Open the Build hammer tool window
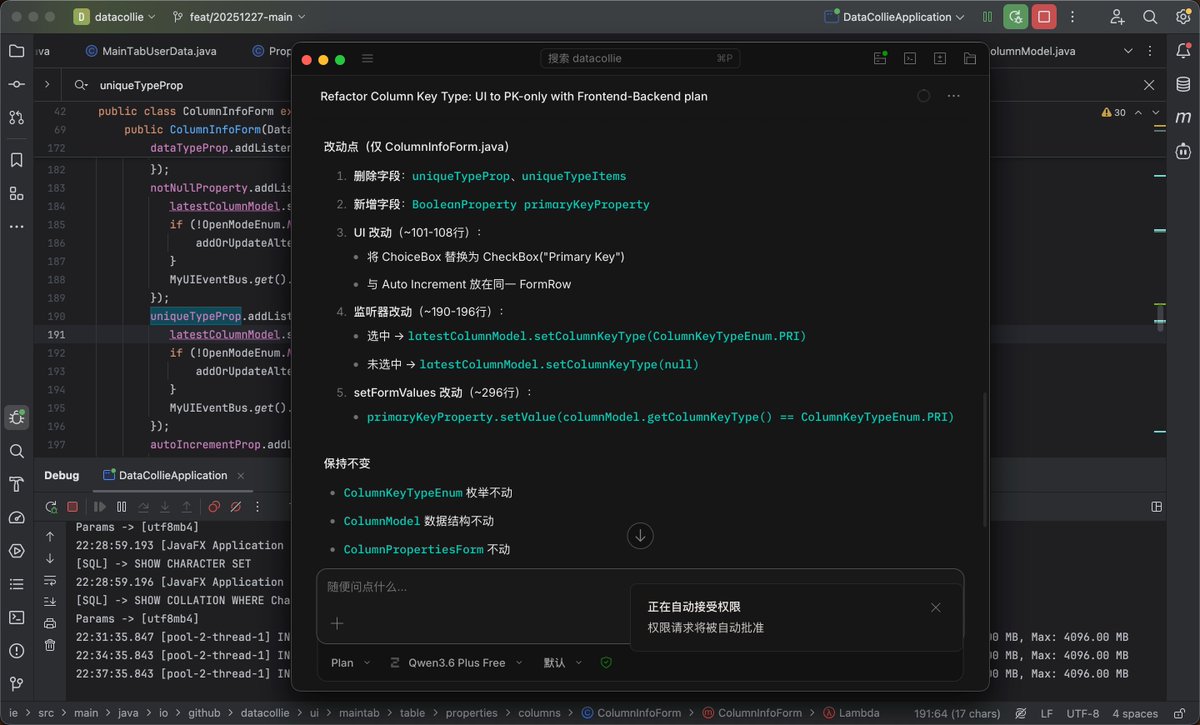This screenshot has height=725, width=1200. 16,484
